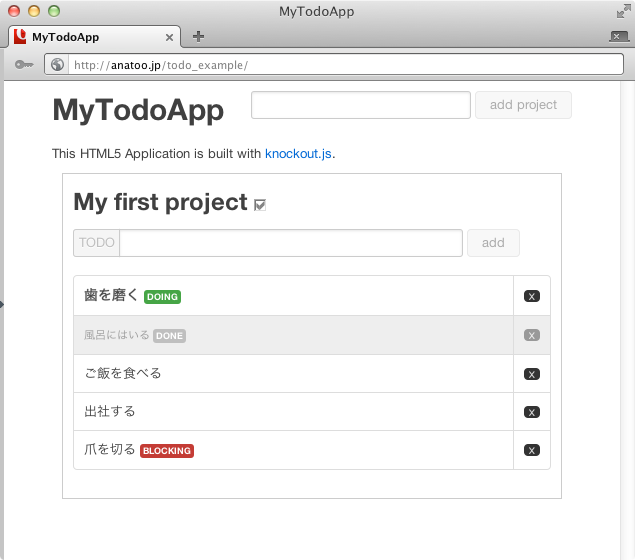
Task: Delete the ご飯を食べる task using x
Action: click(532, 374)
